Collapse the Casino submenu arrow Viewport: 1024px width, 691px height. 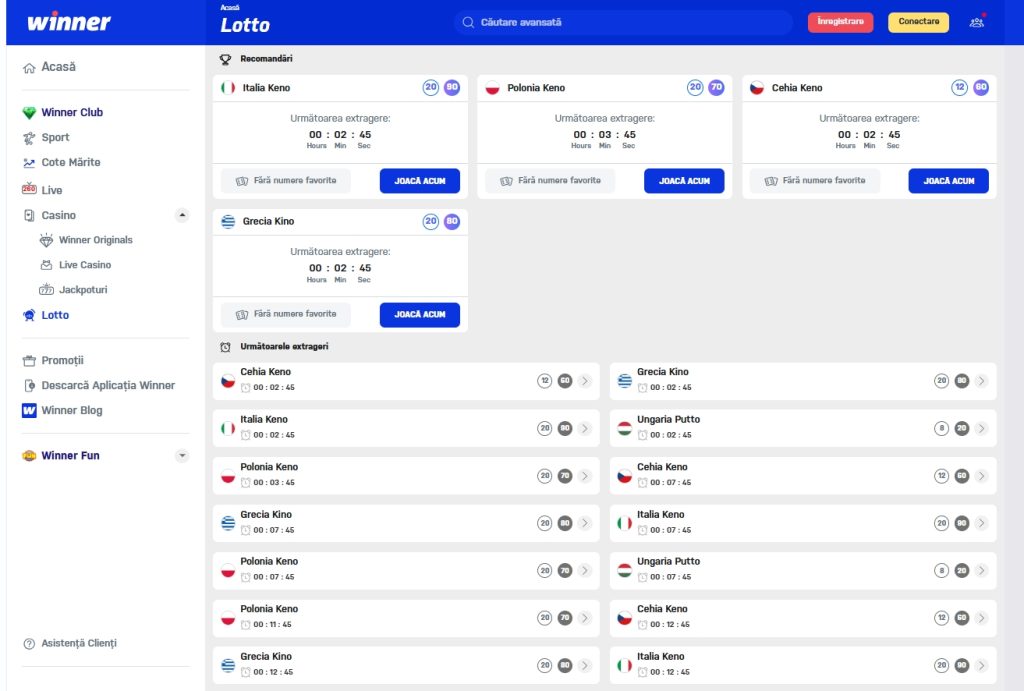coord(182,215)
